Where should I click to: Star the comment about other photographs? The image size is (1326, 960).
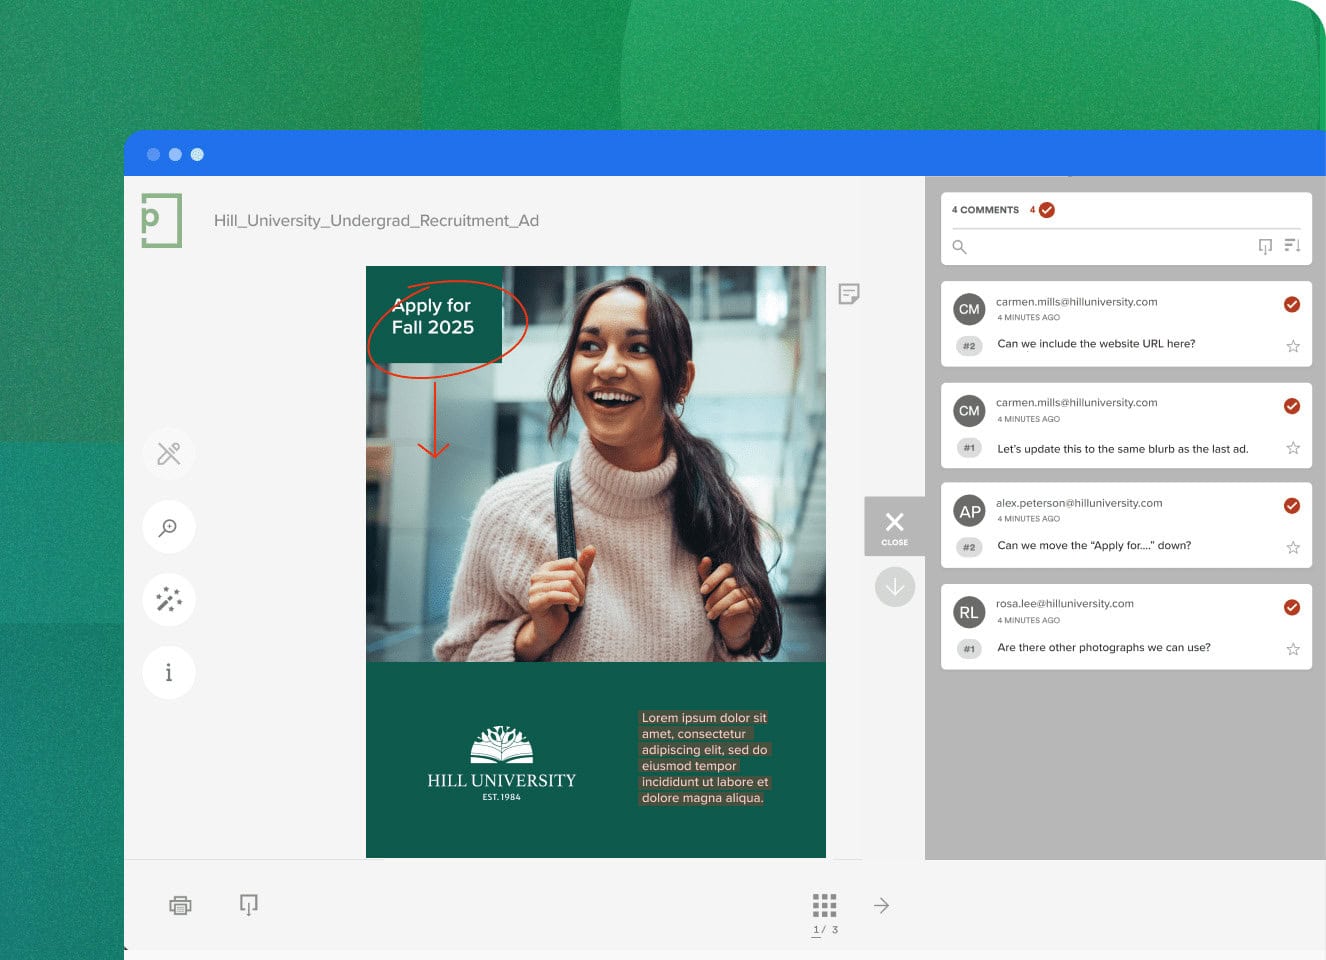(1293, 649)
